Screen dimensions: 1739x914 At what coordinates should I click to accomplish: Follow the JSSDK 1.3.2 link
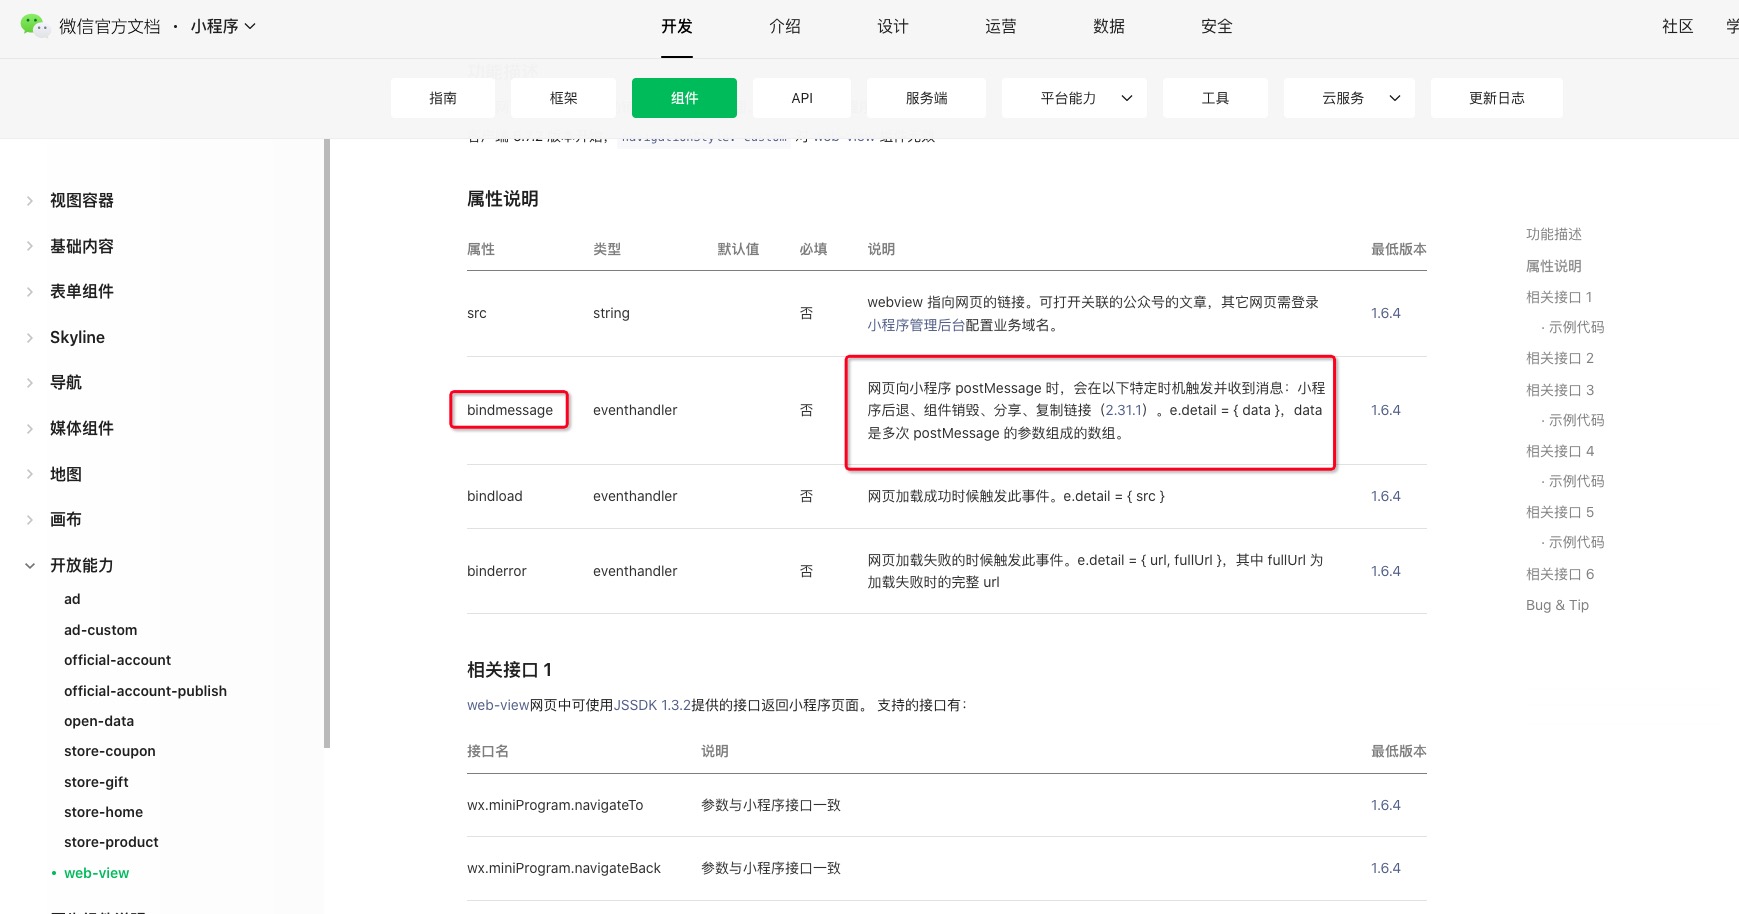pyautogui.click(x=652, y=705)
